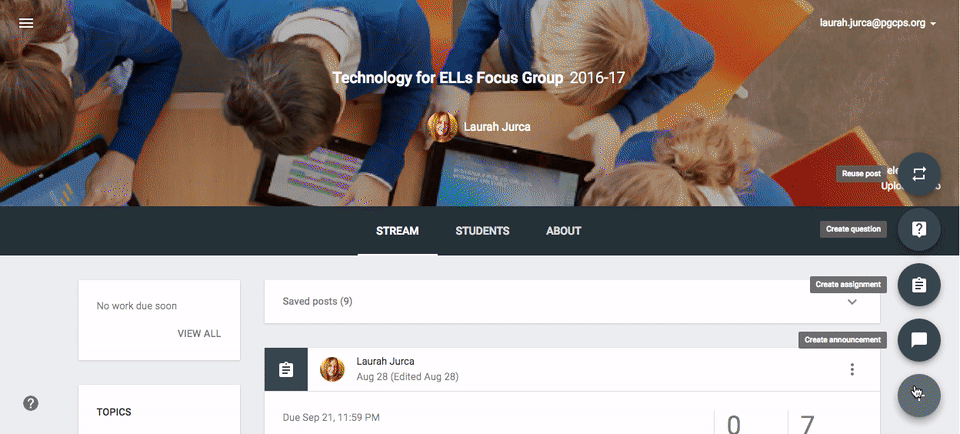Click the Reuse post circular button
960x434 pixels.
[918, 174]
